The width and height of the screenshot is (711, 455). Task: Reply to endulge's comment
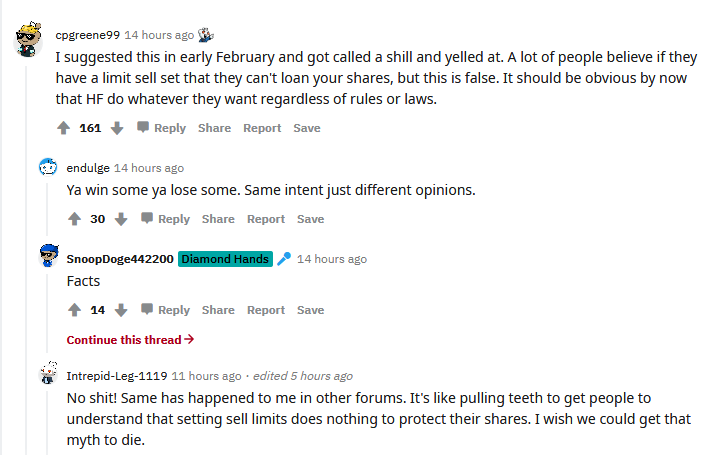pyautogui.click(x=165, y=219)
